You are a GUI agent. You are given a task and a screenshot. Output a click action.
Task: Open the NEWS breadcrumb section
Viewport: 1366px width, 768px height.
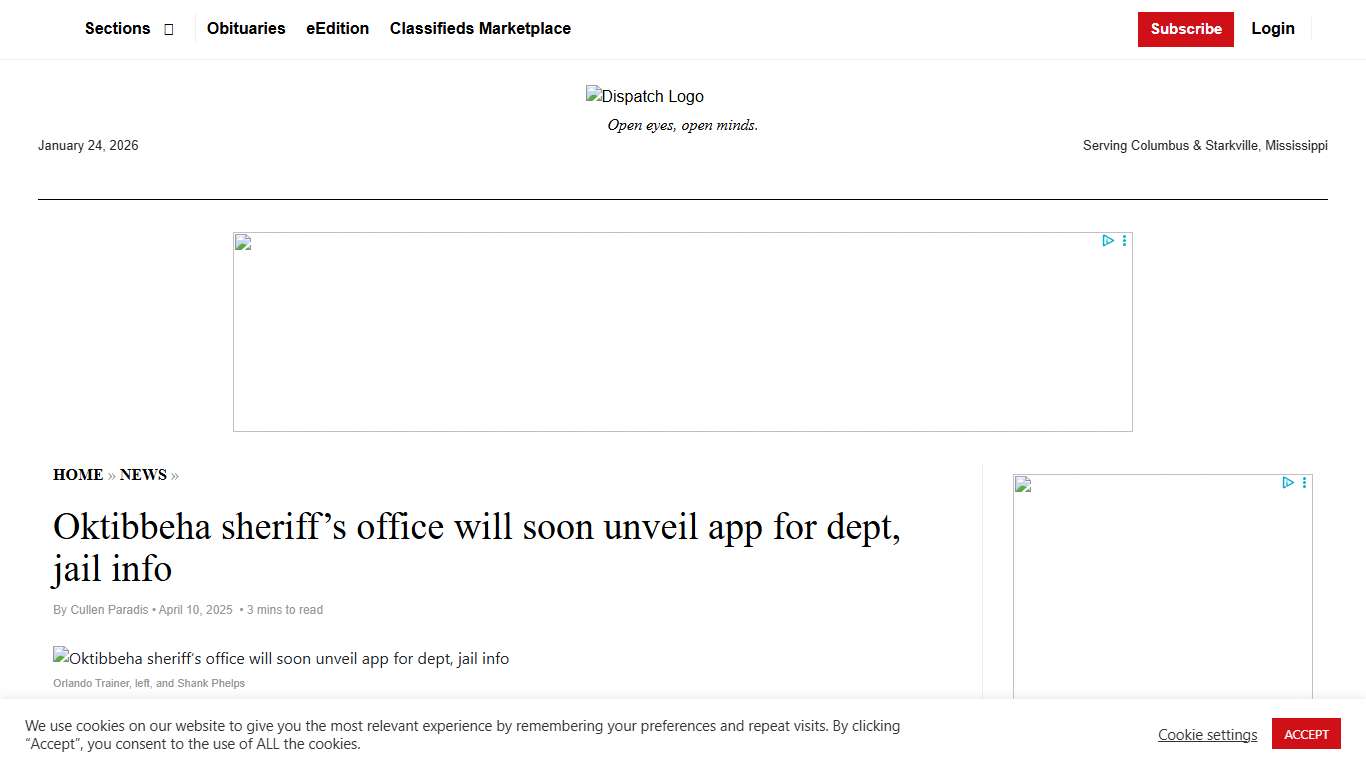[x=144, y=475]
